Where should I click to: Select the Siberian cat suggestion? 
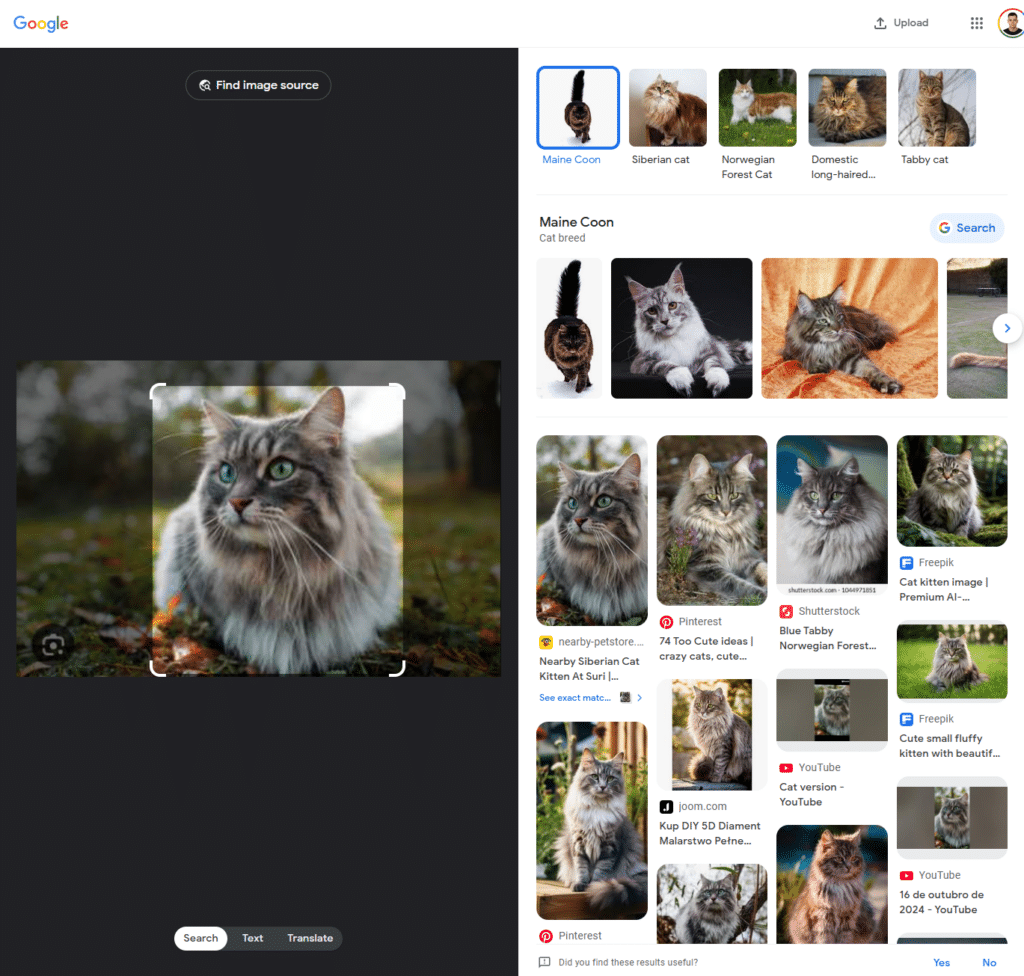(667, 108)
